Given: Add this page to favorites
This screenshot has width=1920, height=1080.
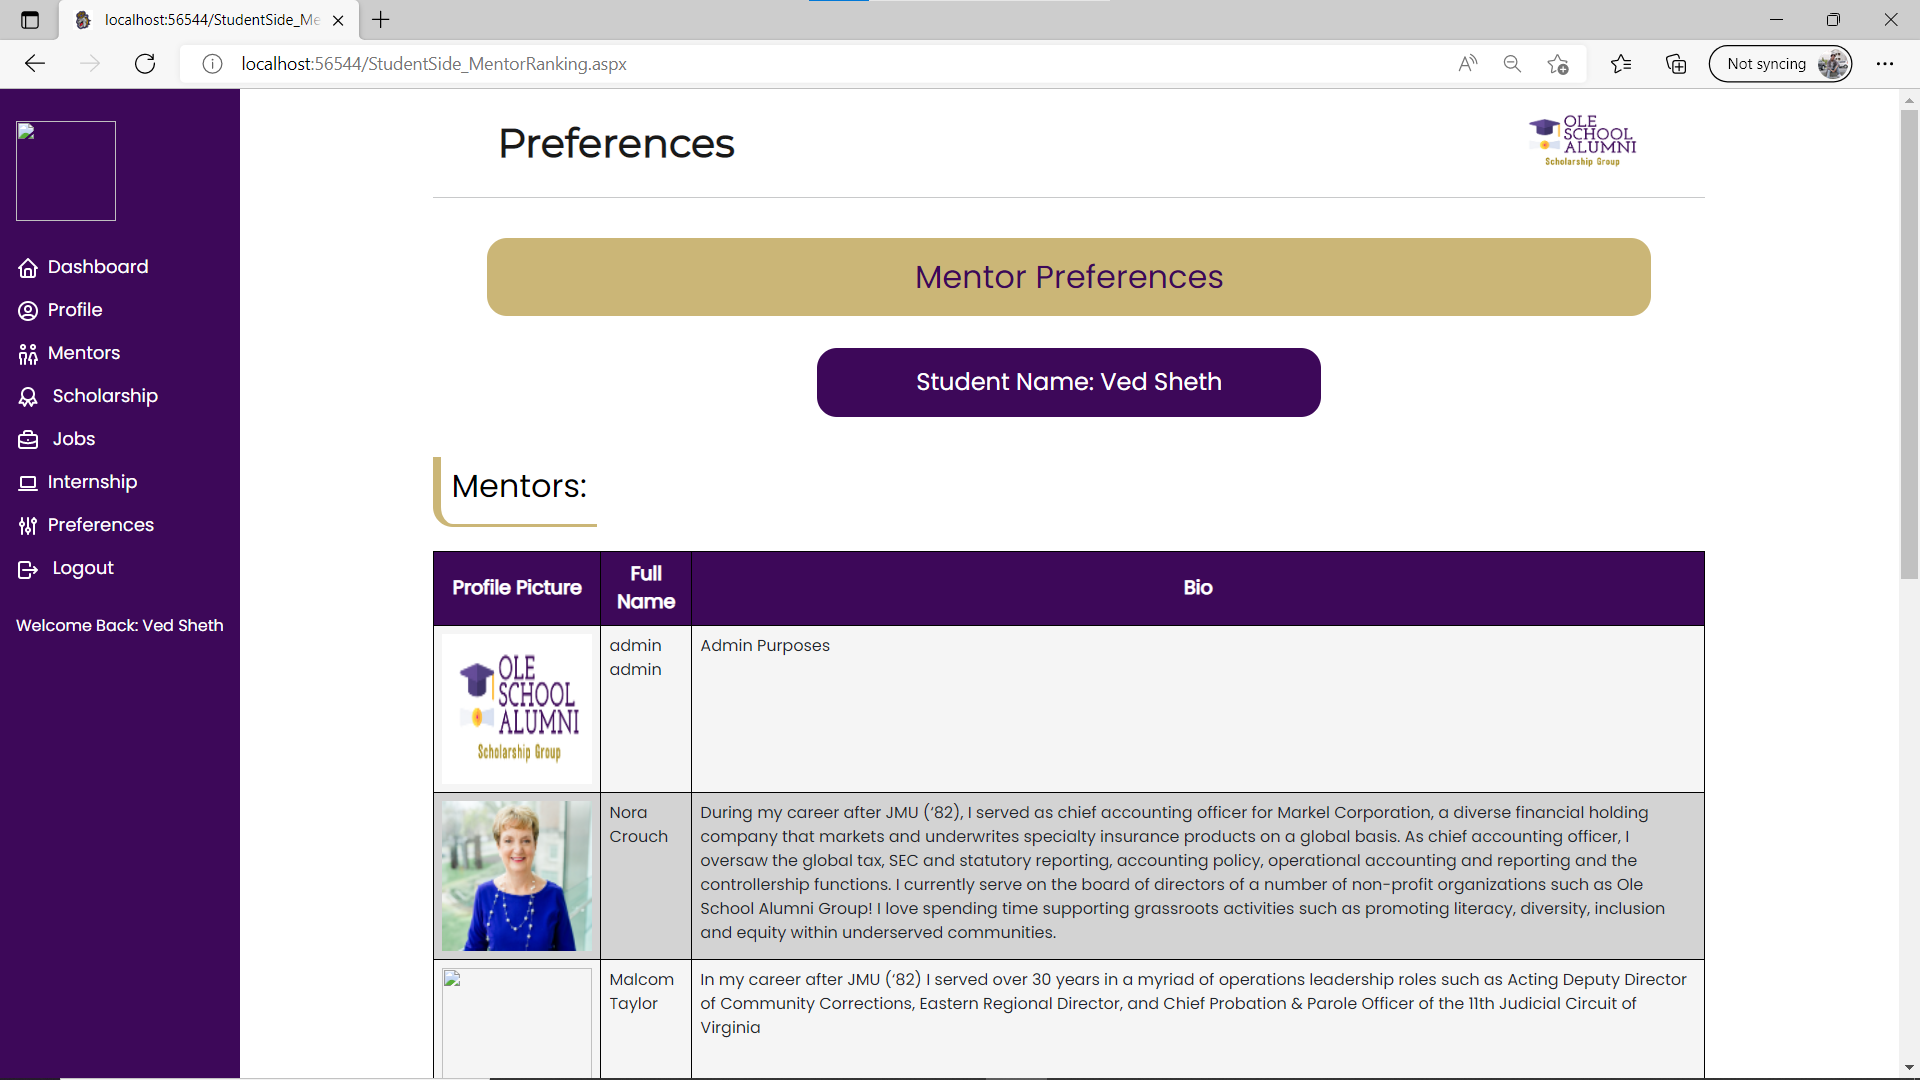Looking at the screenshot, I should (x=1557, y=64).
